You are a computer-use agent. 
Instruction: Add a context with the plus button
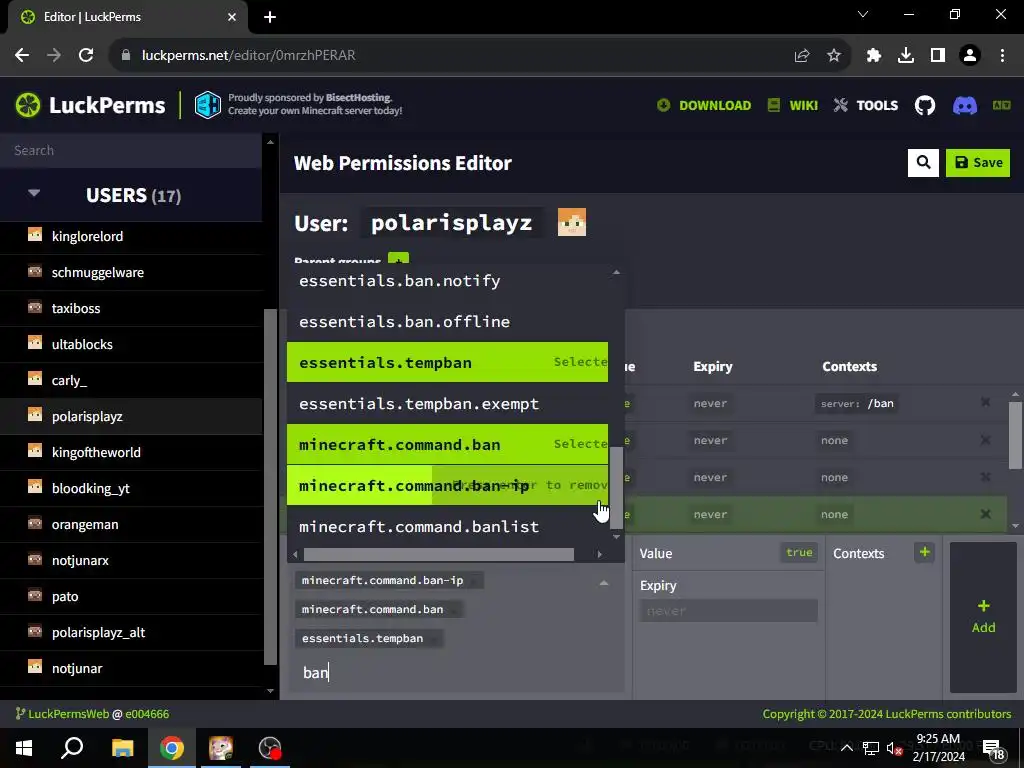pyautogui.click(x=924, y=552)
